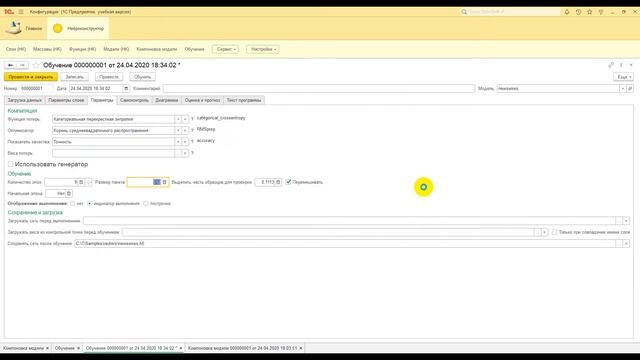640x360 pixels.
Task: Expand the Оптимизатор dropdown arrow
Action: click(178, 131)
